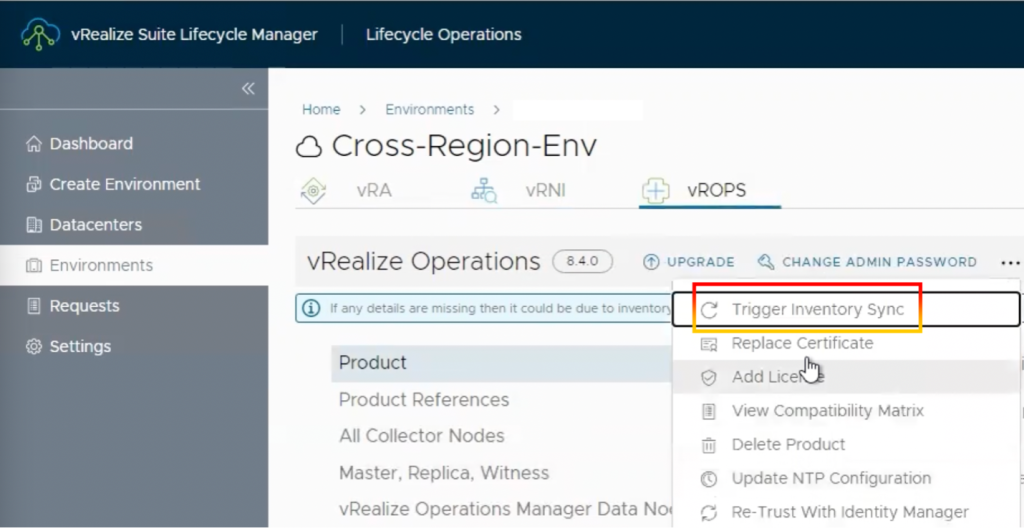Open the three-dot more actions menu
Image resolution: width=1024 pixels, height=531 pixels.
(1010, 263)
